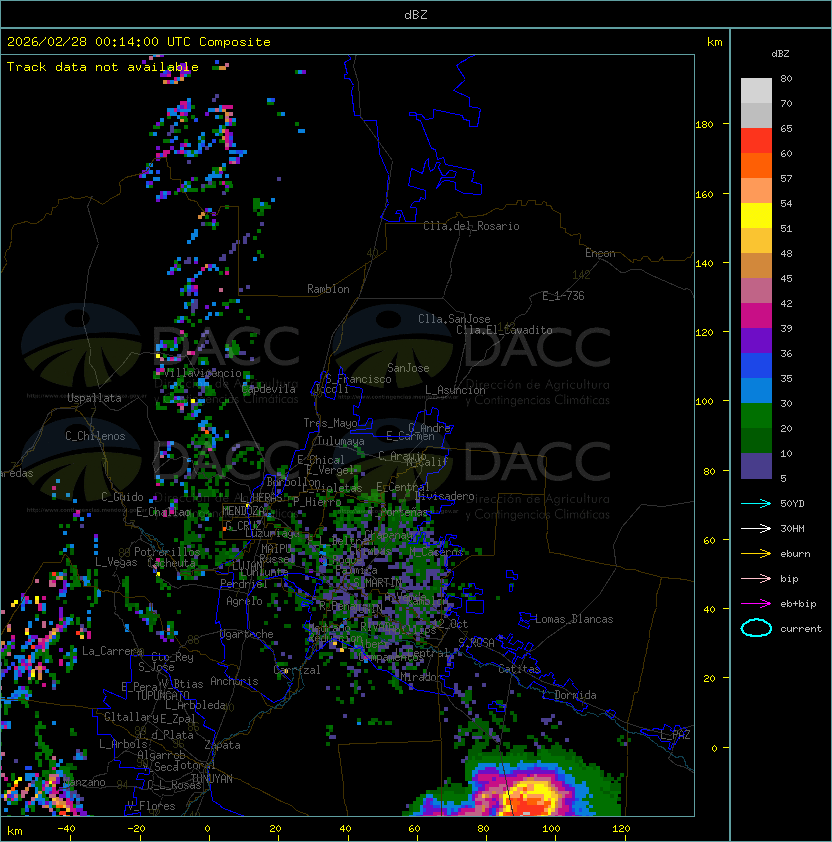Click the yellow eburn arrow in legend

756,554
